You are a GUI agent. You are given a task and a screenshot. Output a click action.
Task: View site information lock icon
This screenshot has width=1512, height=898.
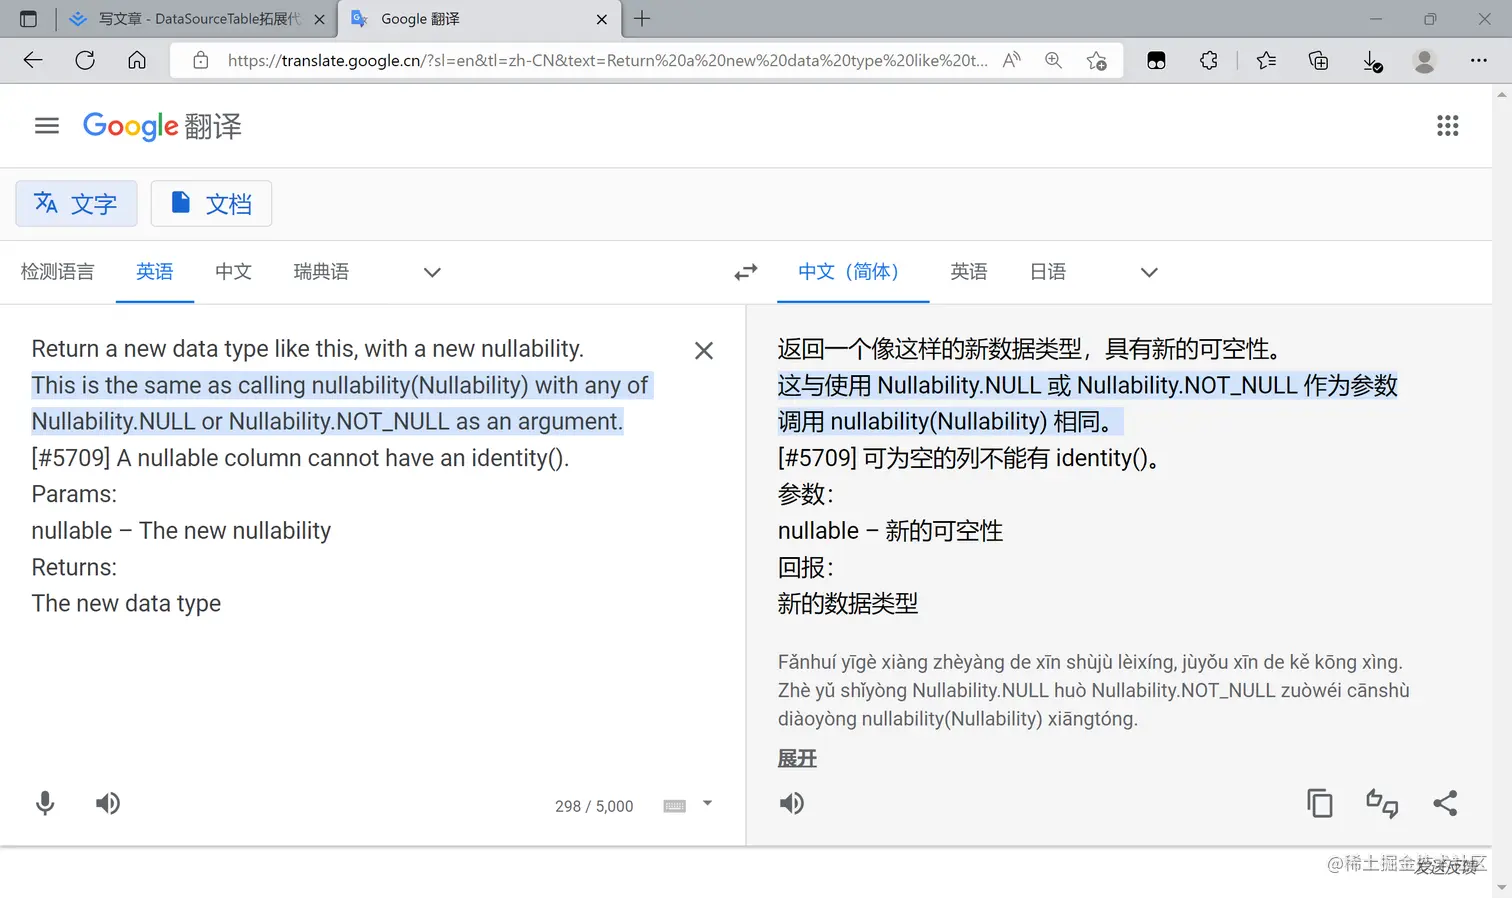201,60
